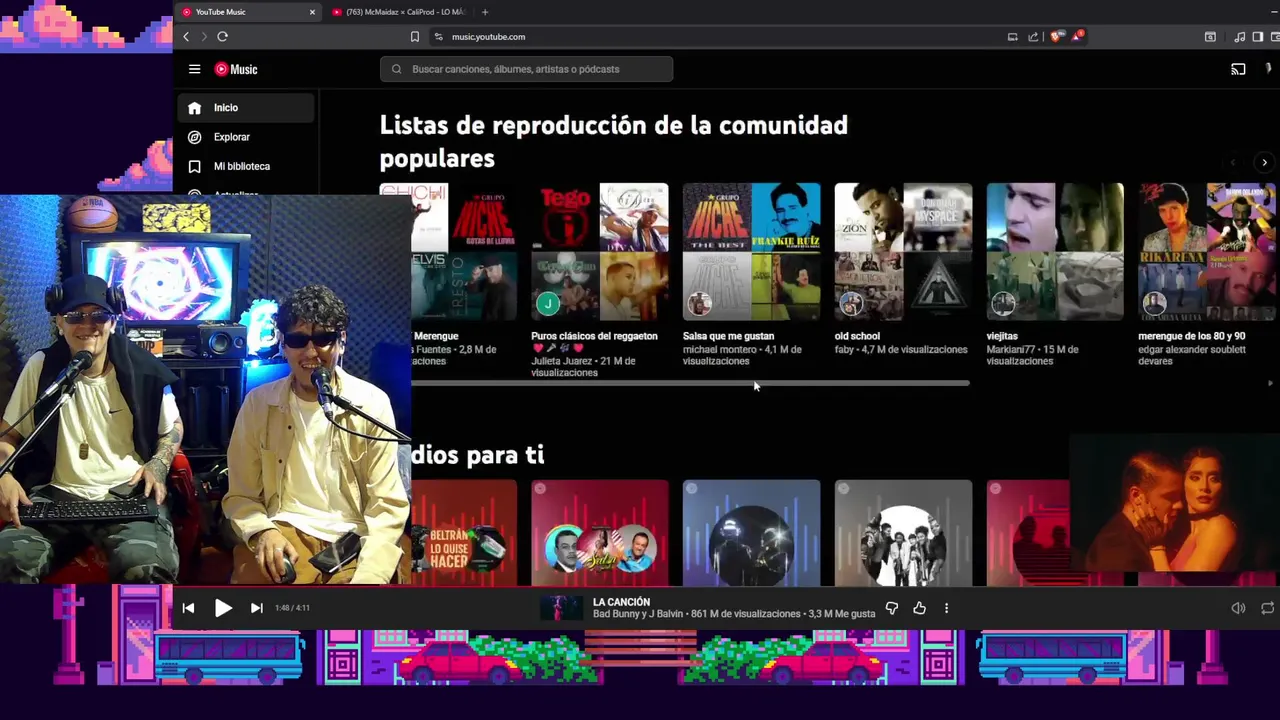
Task: Like the current song
Action: (x=919, y=608)
